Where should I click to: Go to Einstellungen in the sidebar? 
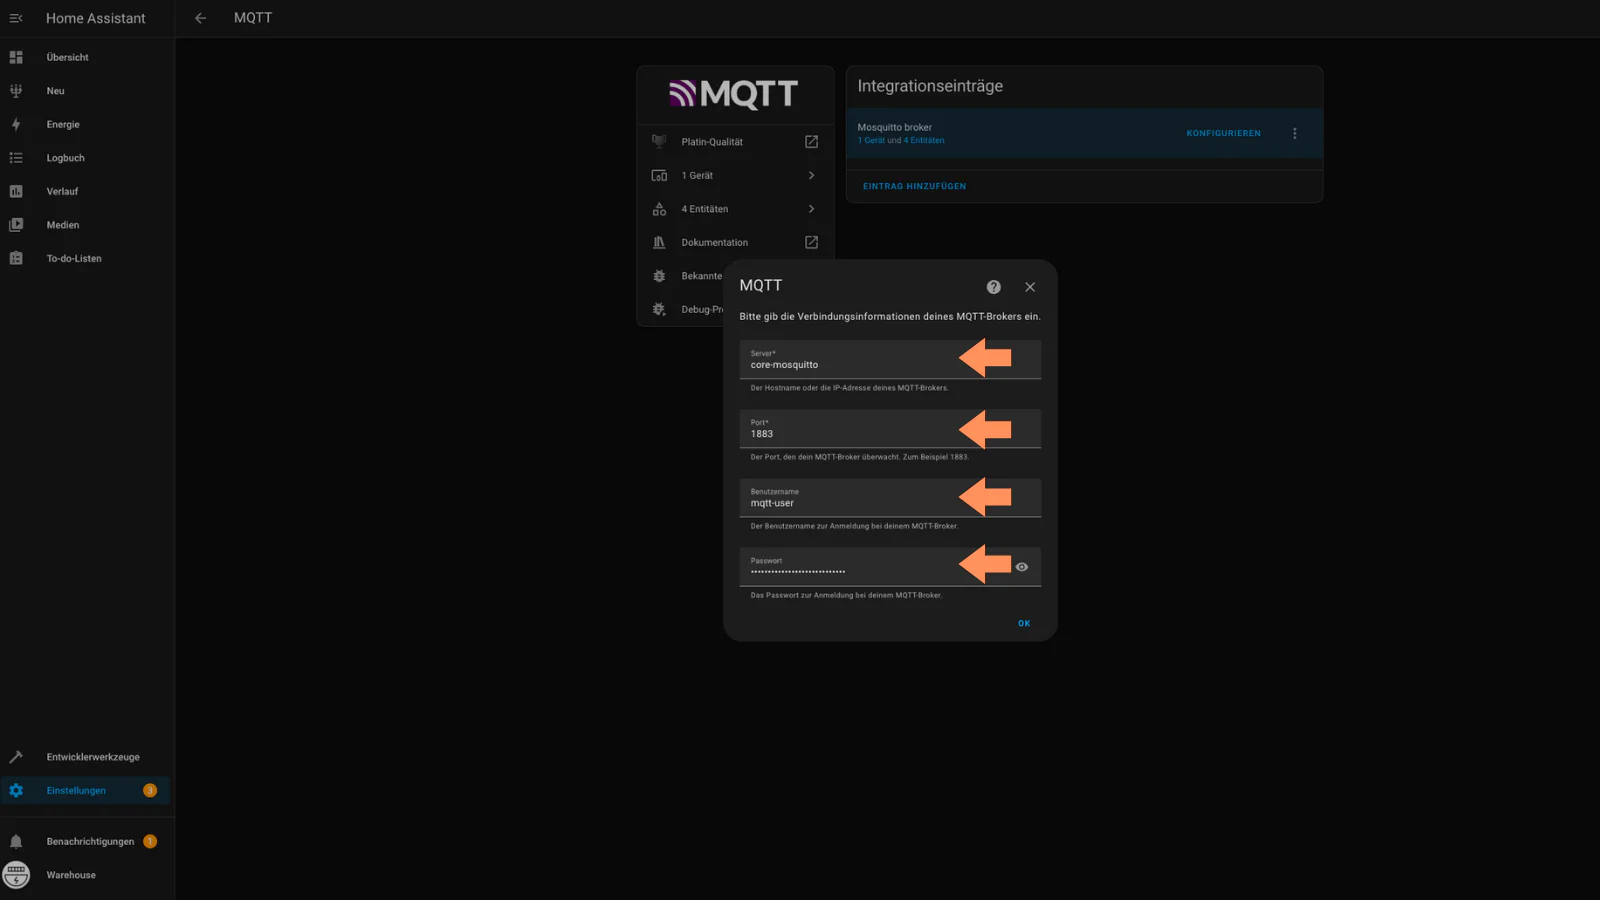click(76, 791)
